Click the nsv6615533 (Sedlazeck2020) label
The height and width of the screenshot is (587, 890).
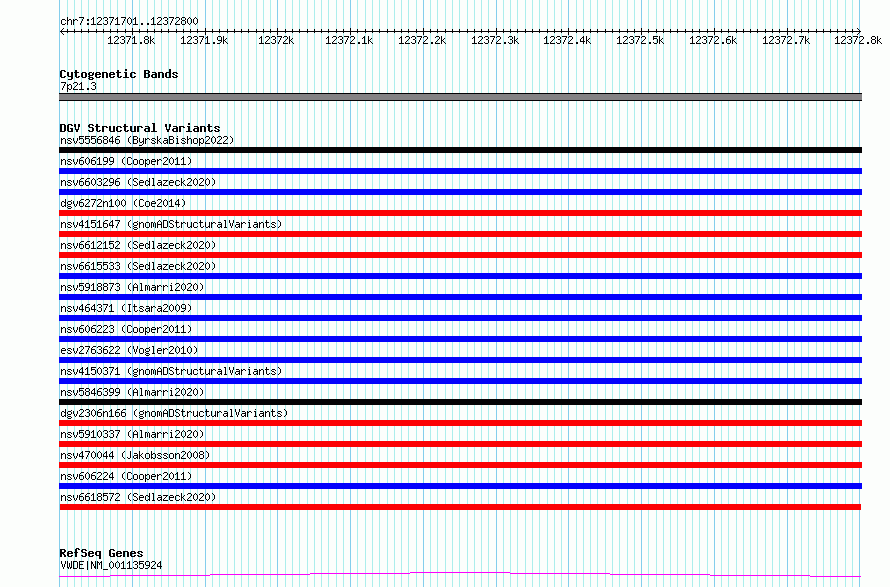click(x=138, y=266)
